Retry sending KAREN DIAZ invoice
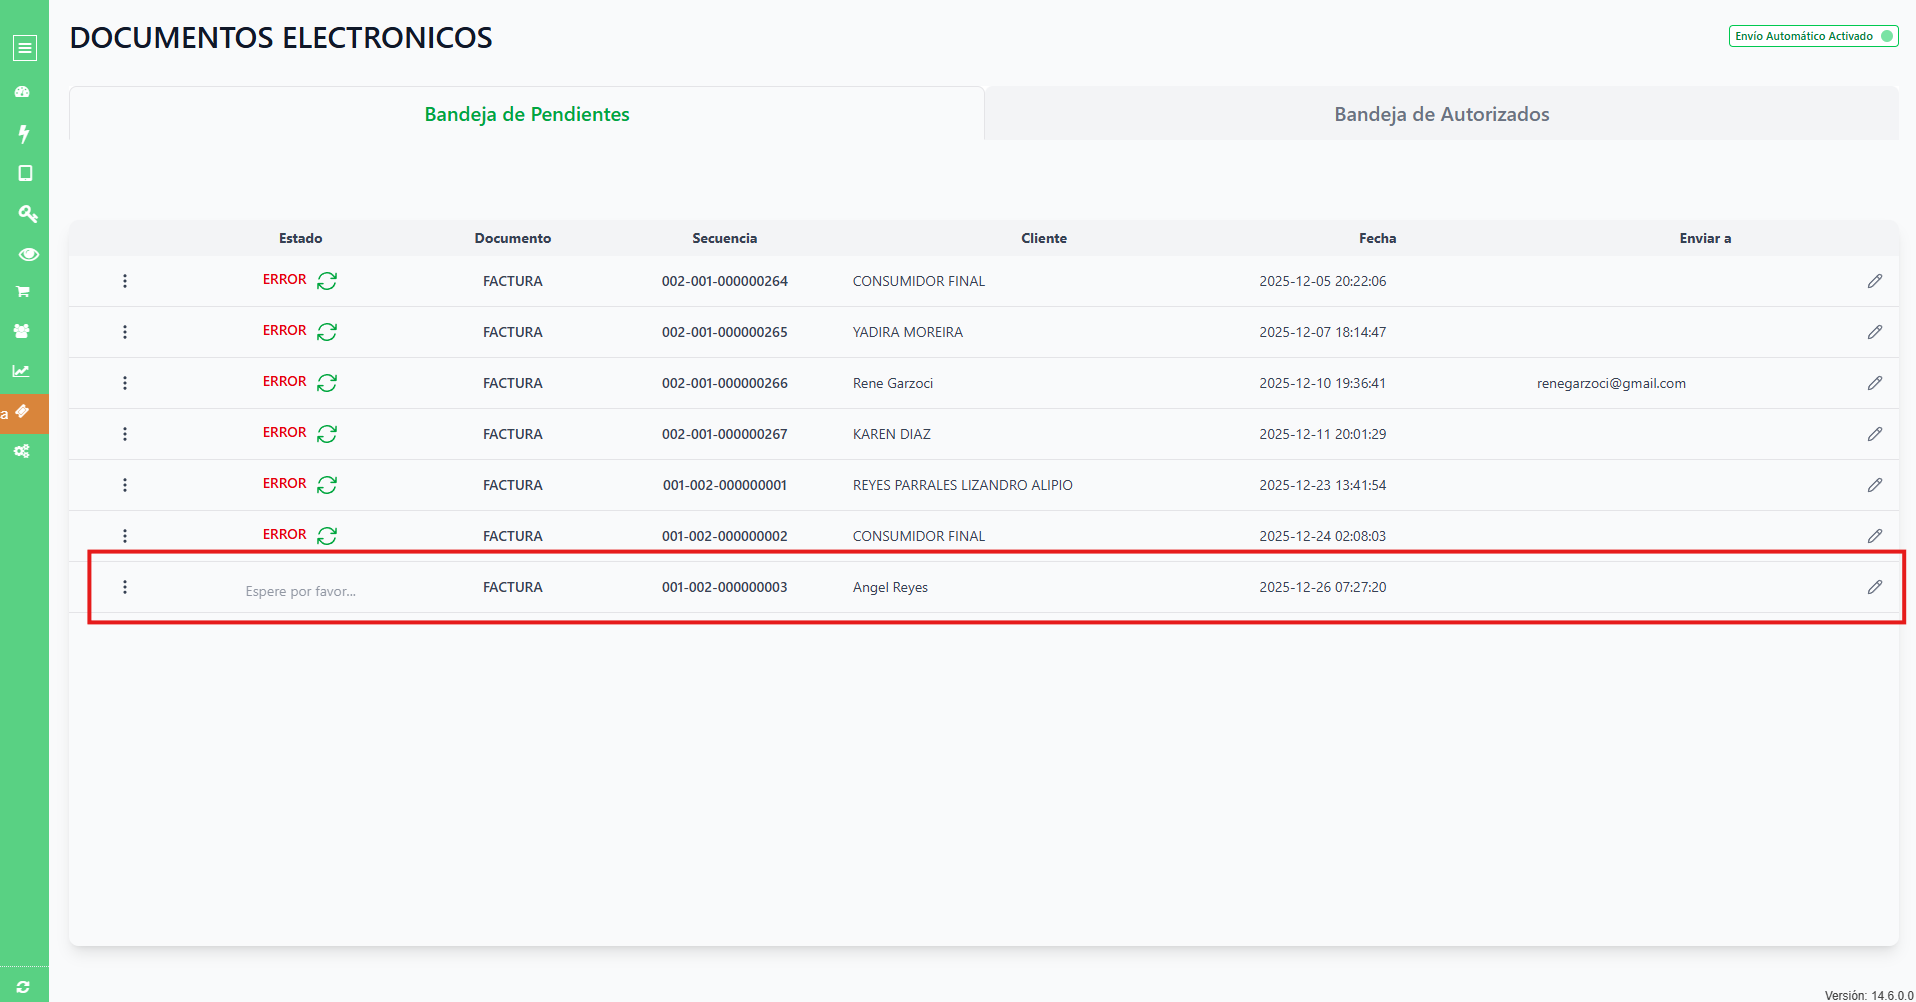 [327, 434]
